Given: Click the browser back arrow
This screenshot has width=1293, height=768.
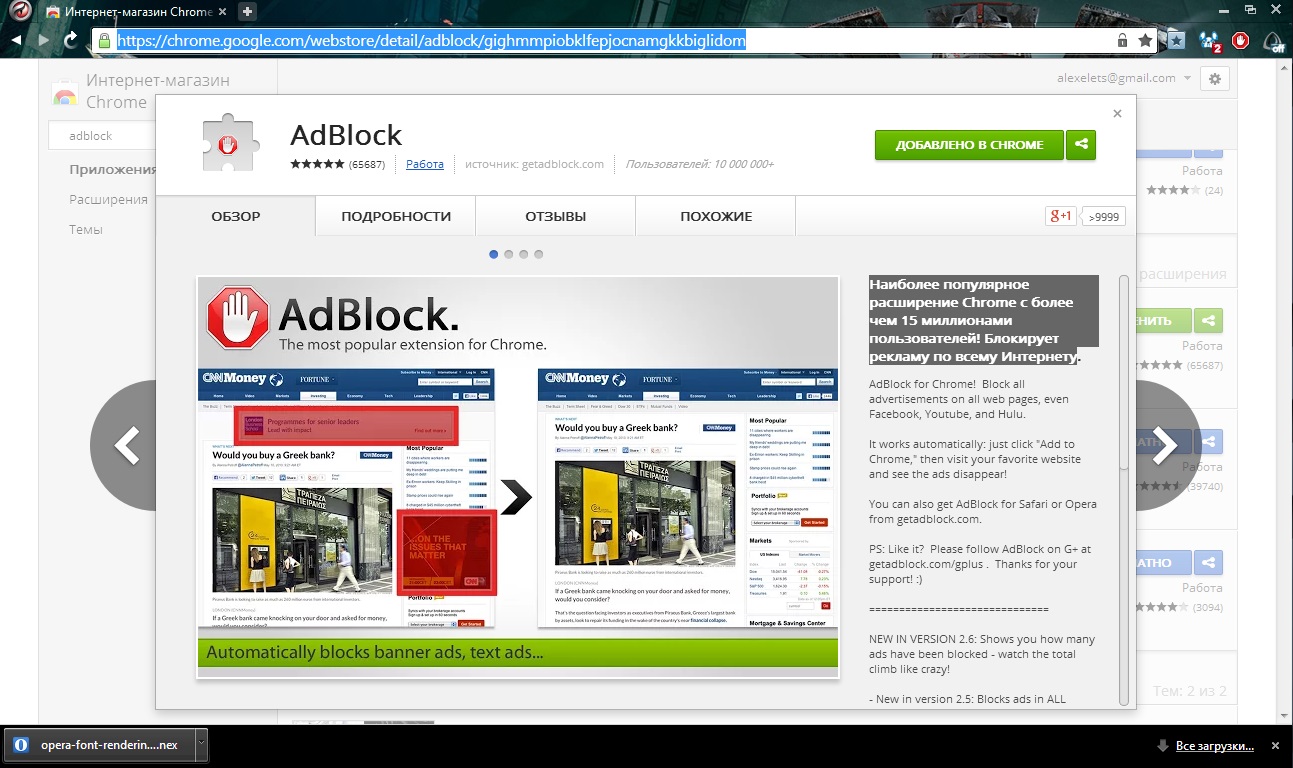Looking at the screenshot, I should [x=16, y=41].
